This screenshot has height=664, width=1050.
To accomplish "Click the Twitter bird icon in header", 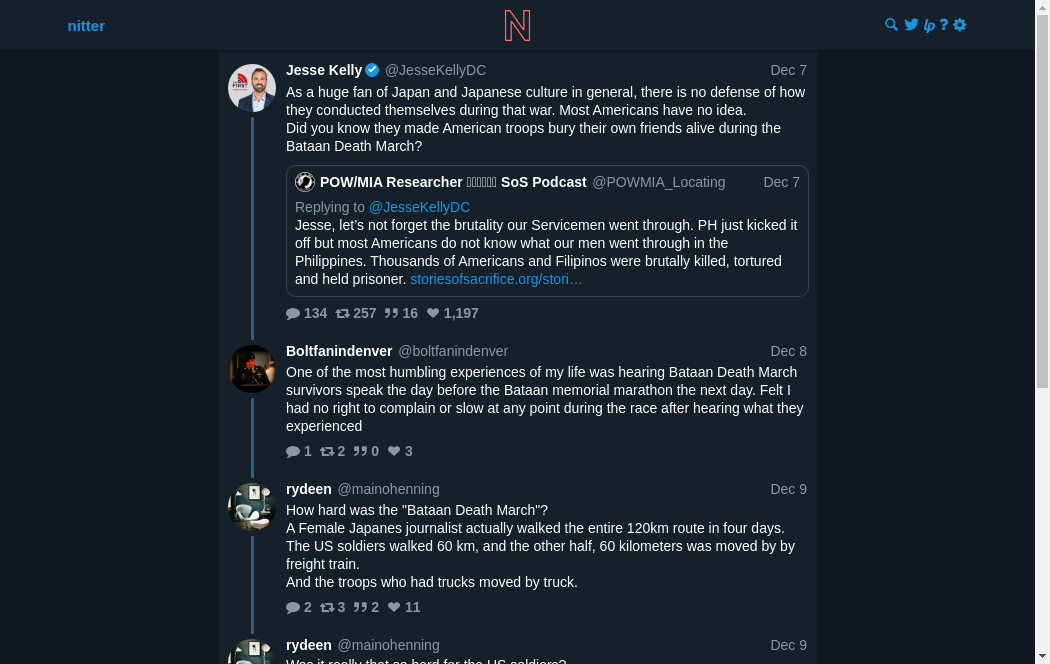I will pos(911,25).
